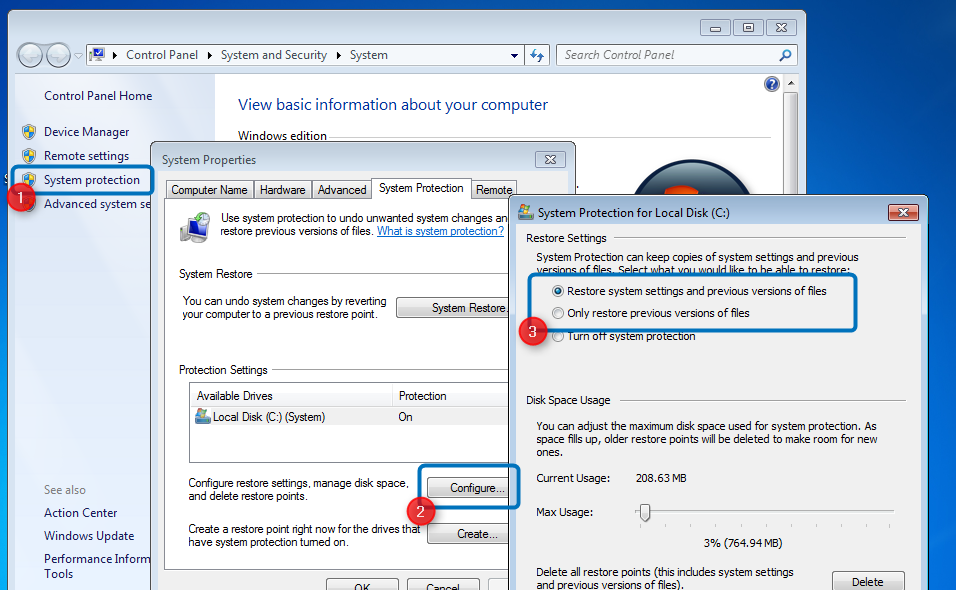Click the Max Usage slider thumb
The height and width of the screenshot is (590, 956).
644,513
